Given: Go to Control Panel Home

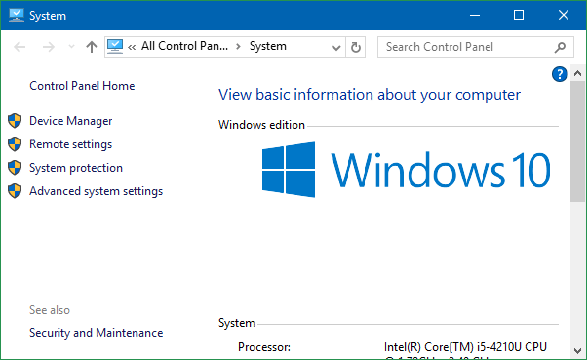Looking at the screenshot, I should (82, 86).
